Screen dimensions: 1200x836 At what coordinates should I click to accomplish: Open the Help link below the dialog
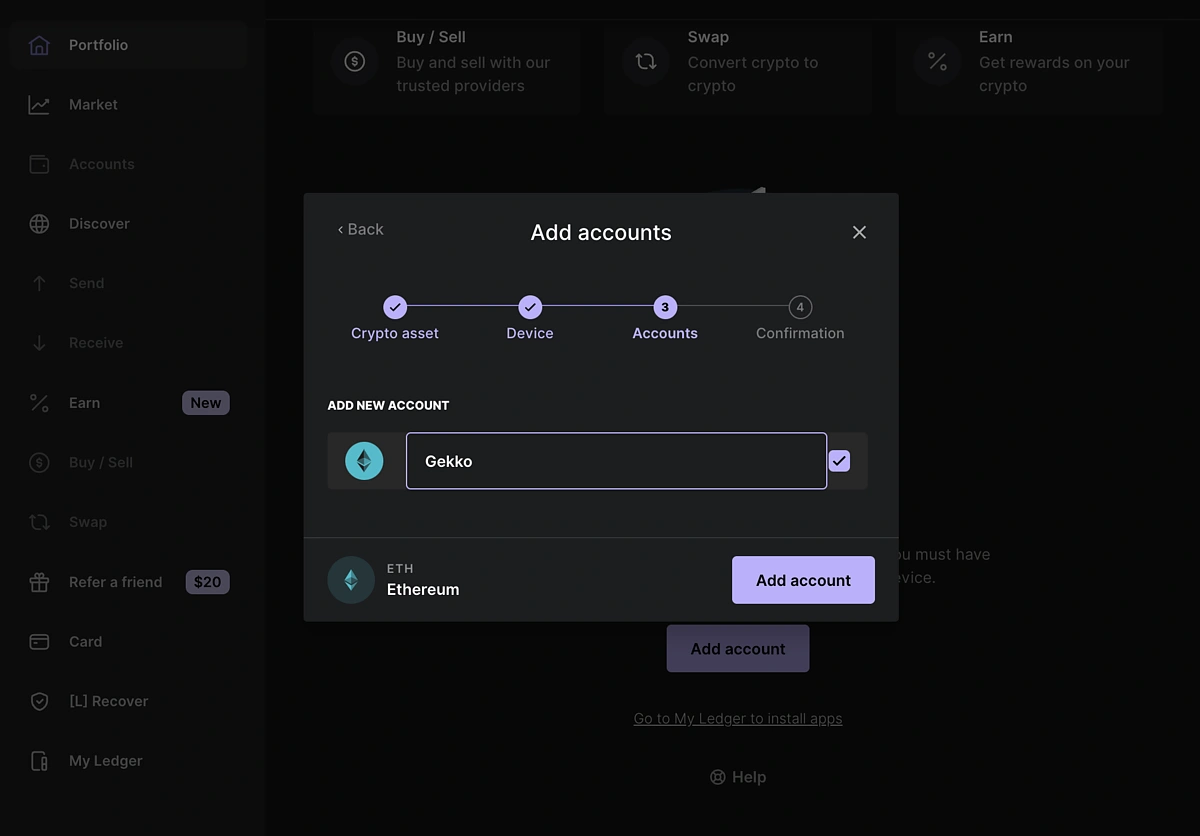[738, 777]
